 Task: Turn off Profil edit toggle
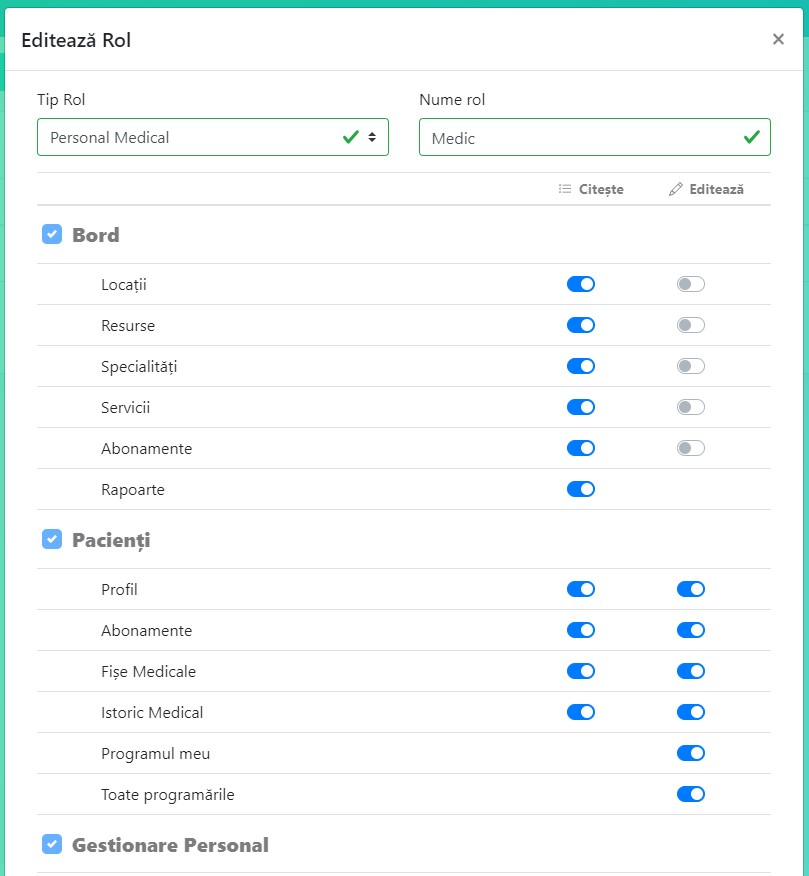[691, 589]
